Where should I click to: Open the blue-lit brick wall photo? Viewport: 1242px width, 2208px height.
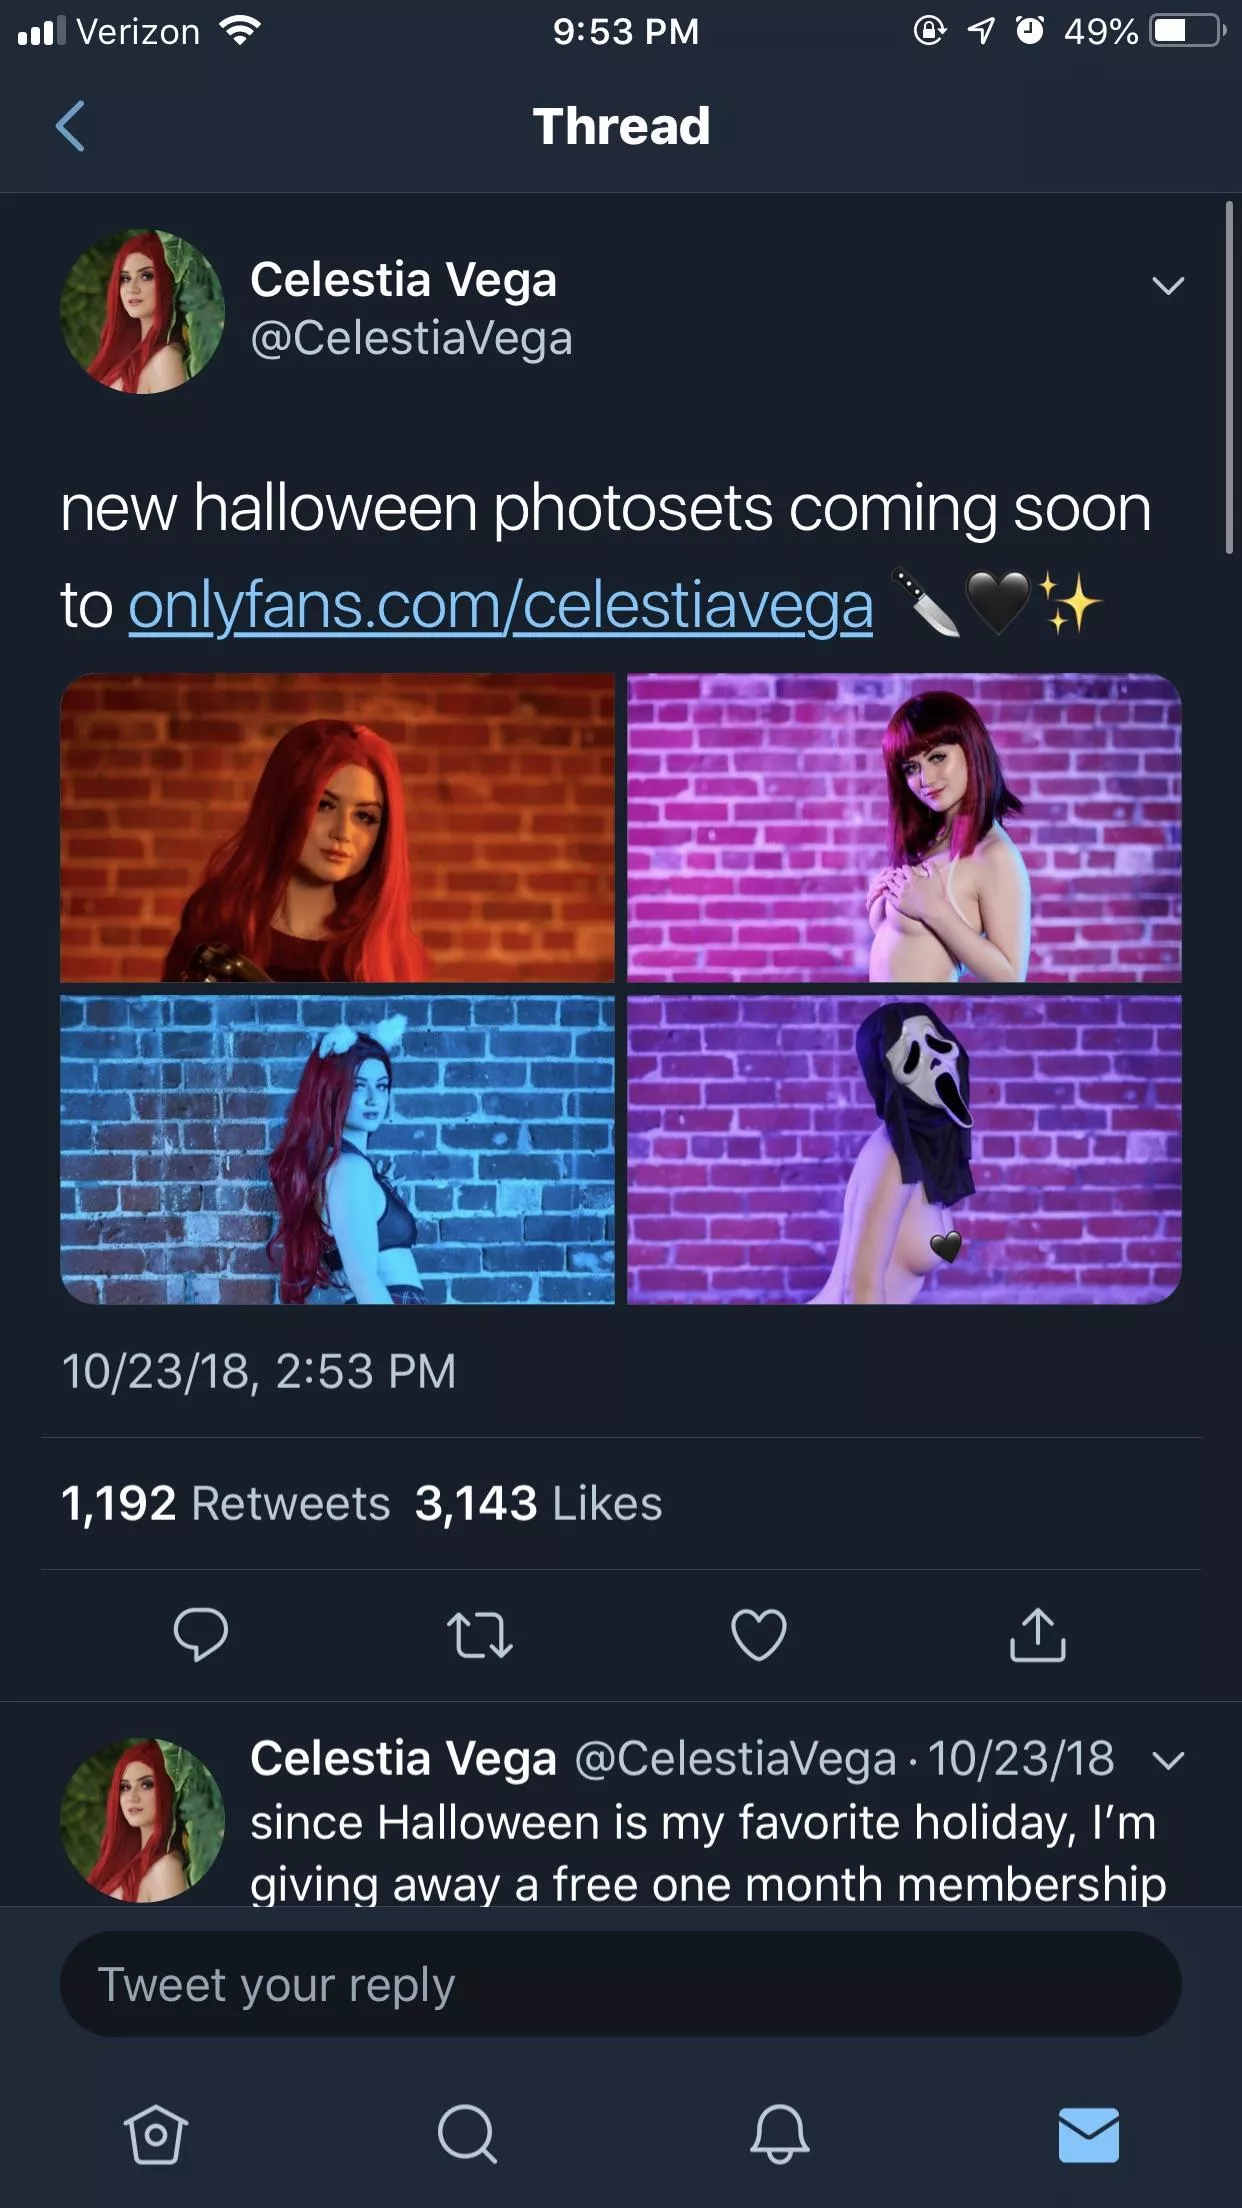click(x=337, y=1150)
